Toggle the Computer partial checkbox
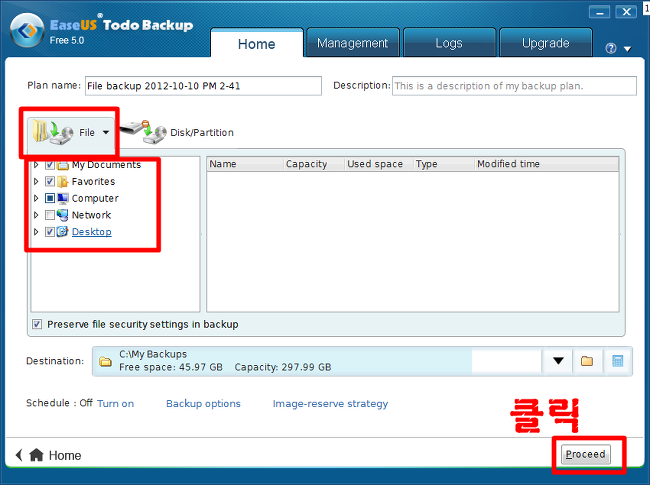The width and height of the screenshot is (650, 485). (50, 198)
